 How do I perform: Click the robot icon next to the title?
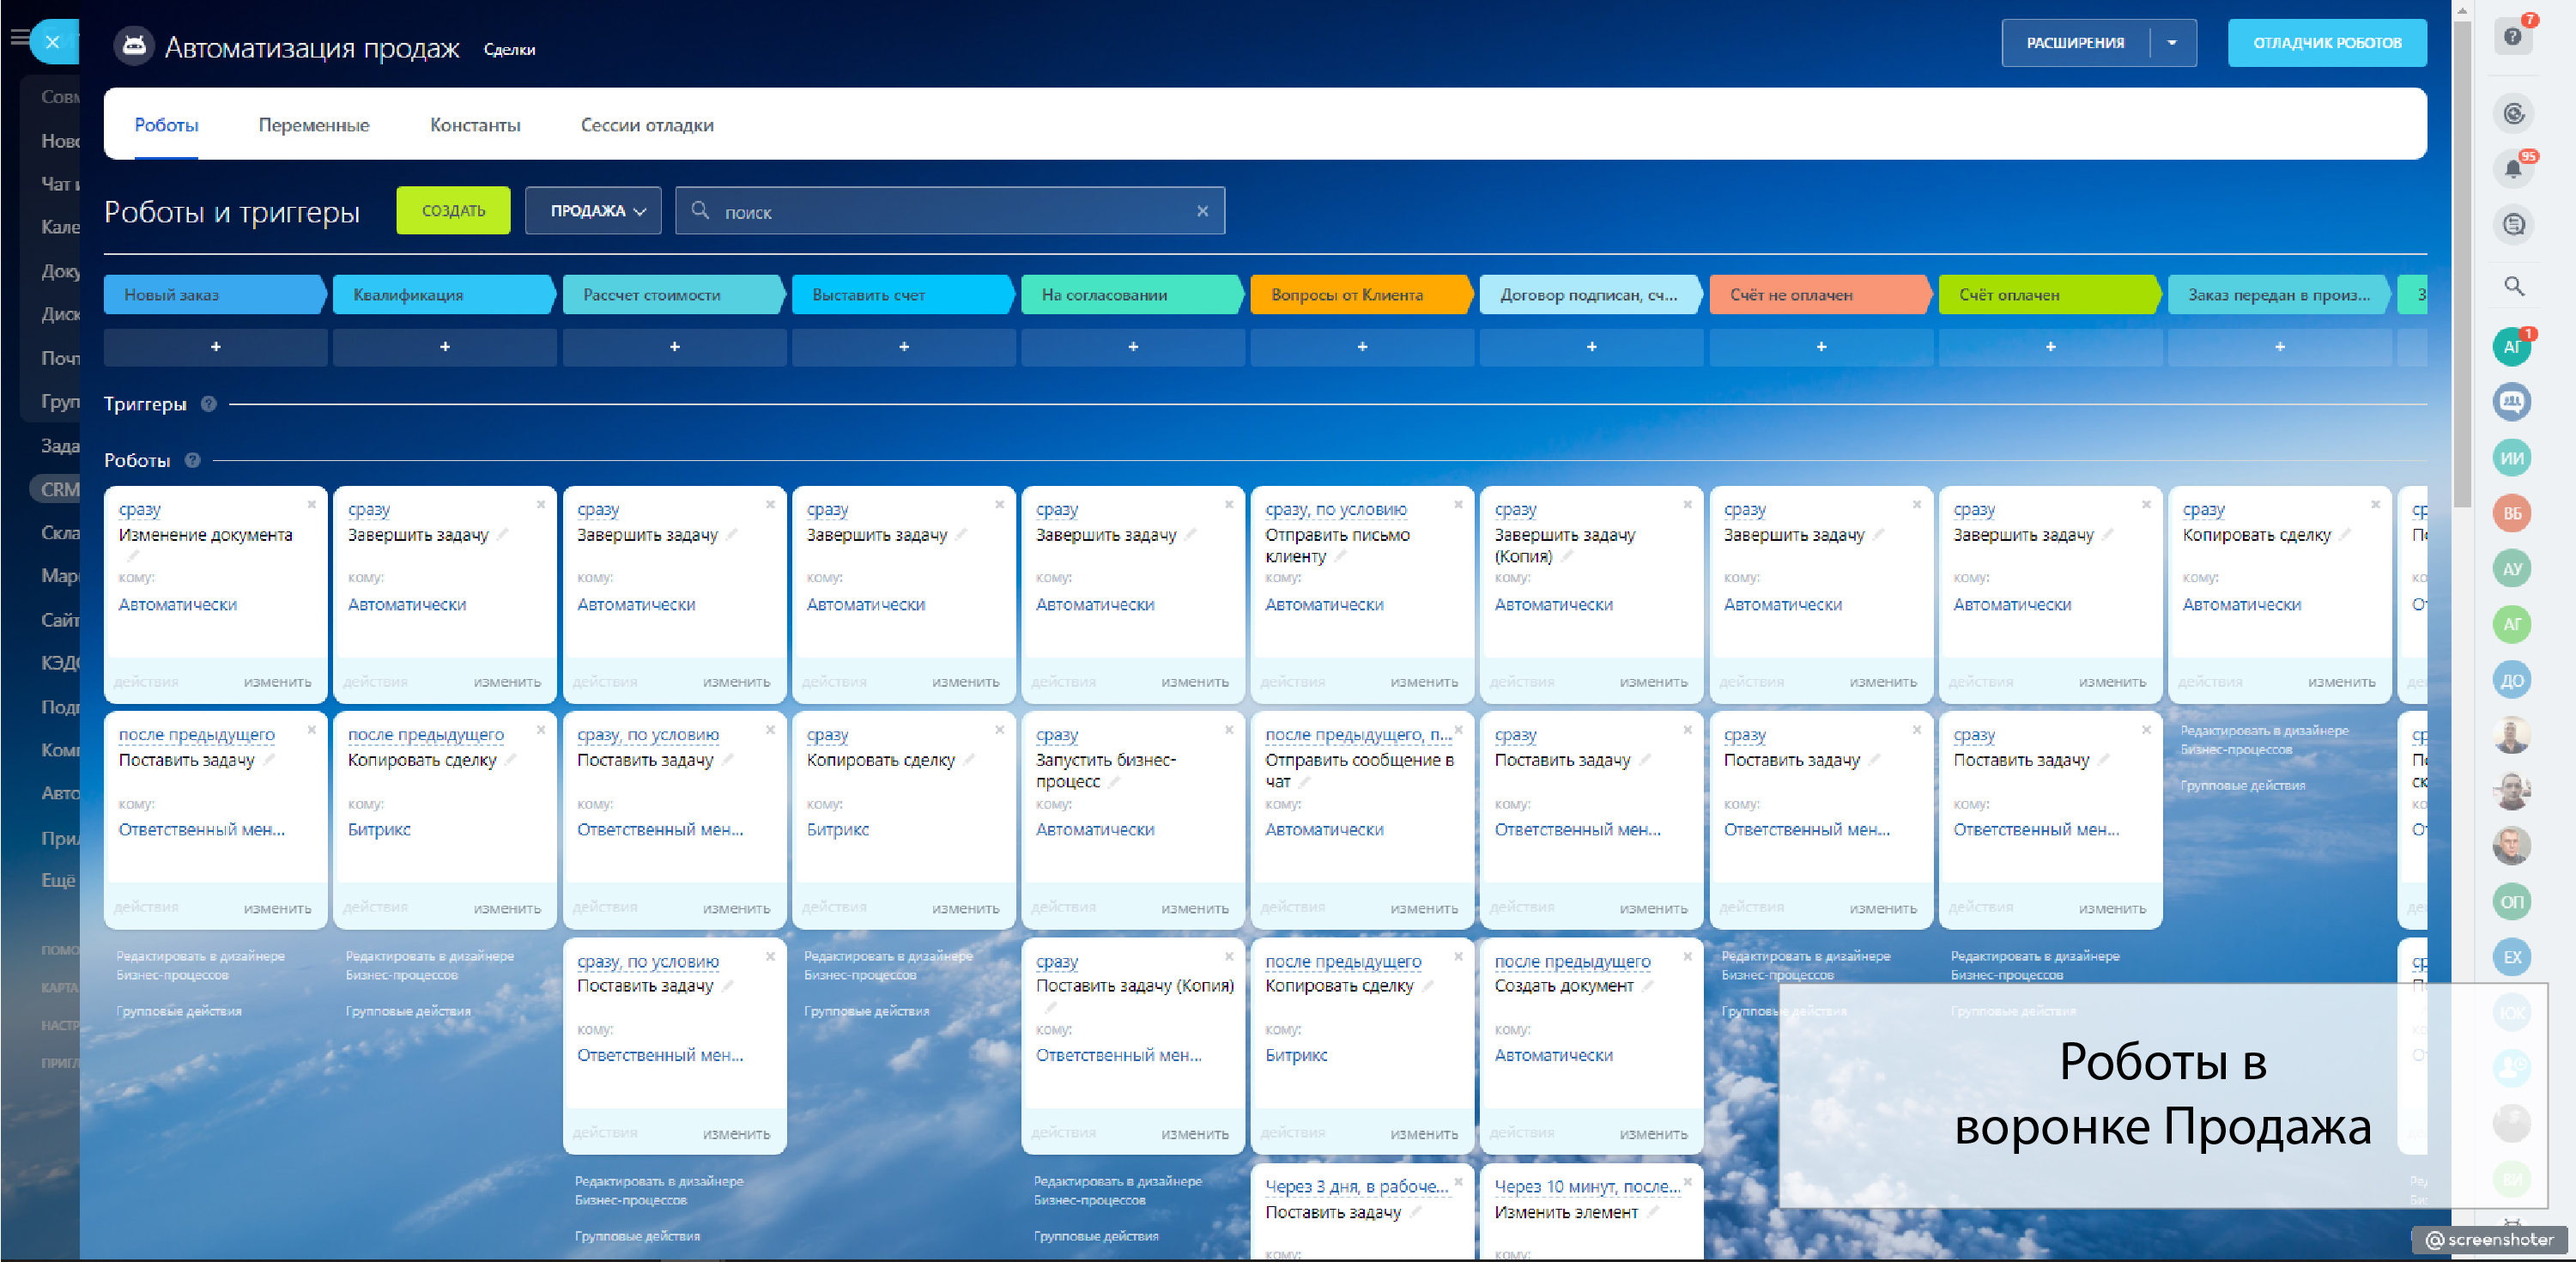[x=134, y=47]
